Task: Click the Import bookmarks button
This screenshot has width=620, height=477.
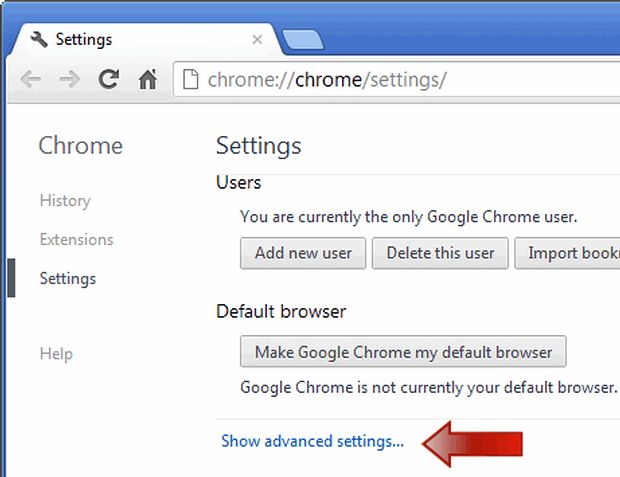Action: 567,253
